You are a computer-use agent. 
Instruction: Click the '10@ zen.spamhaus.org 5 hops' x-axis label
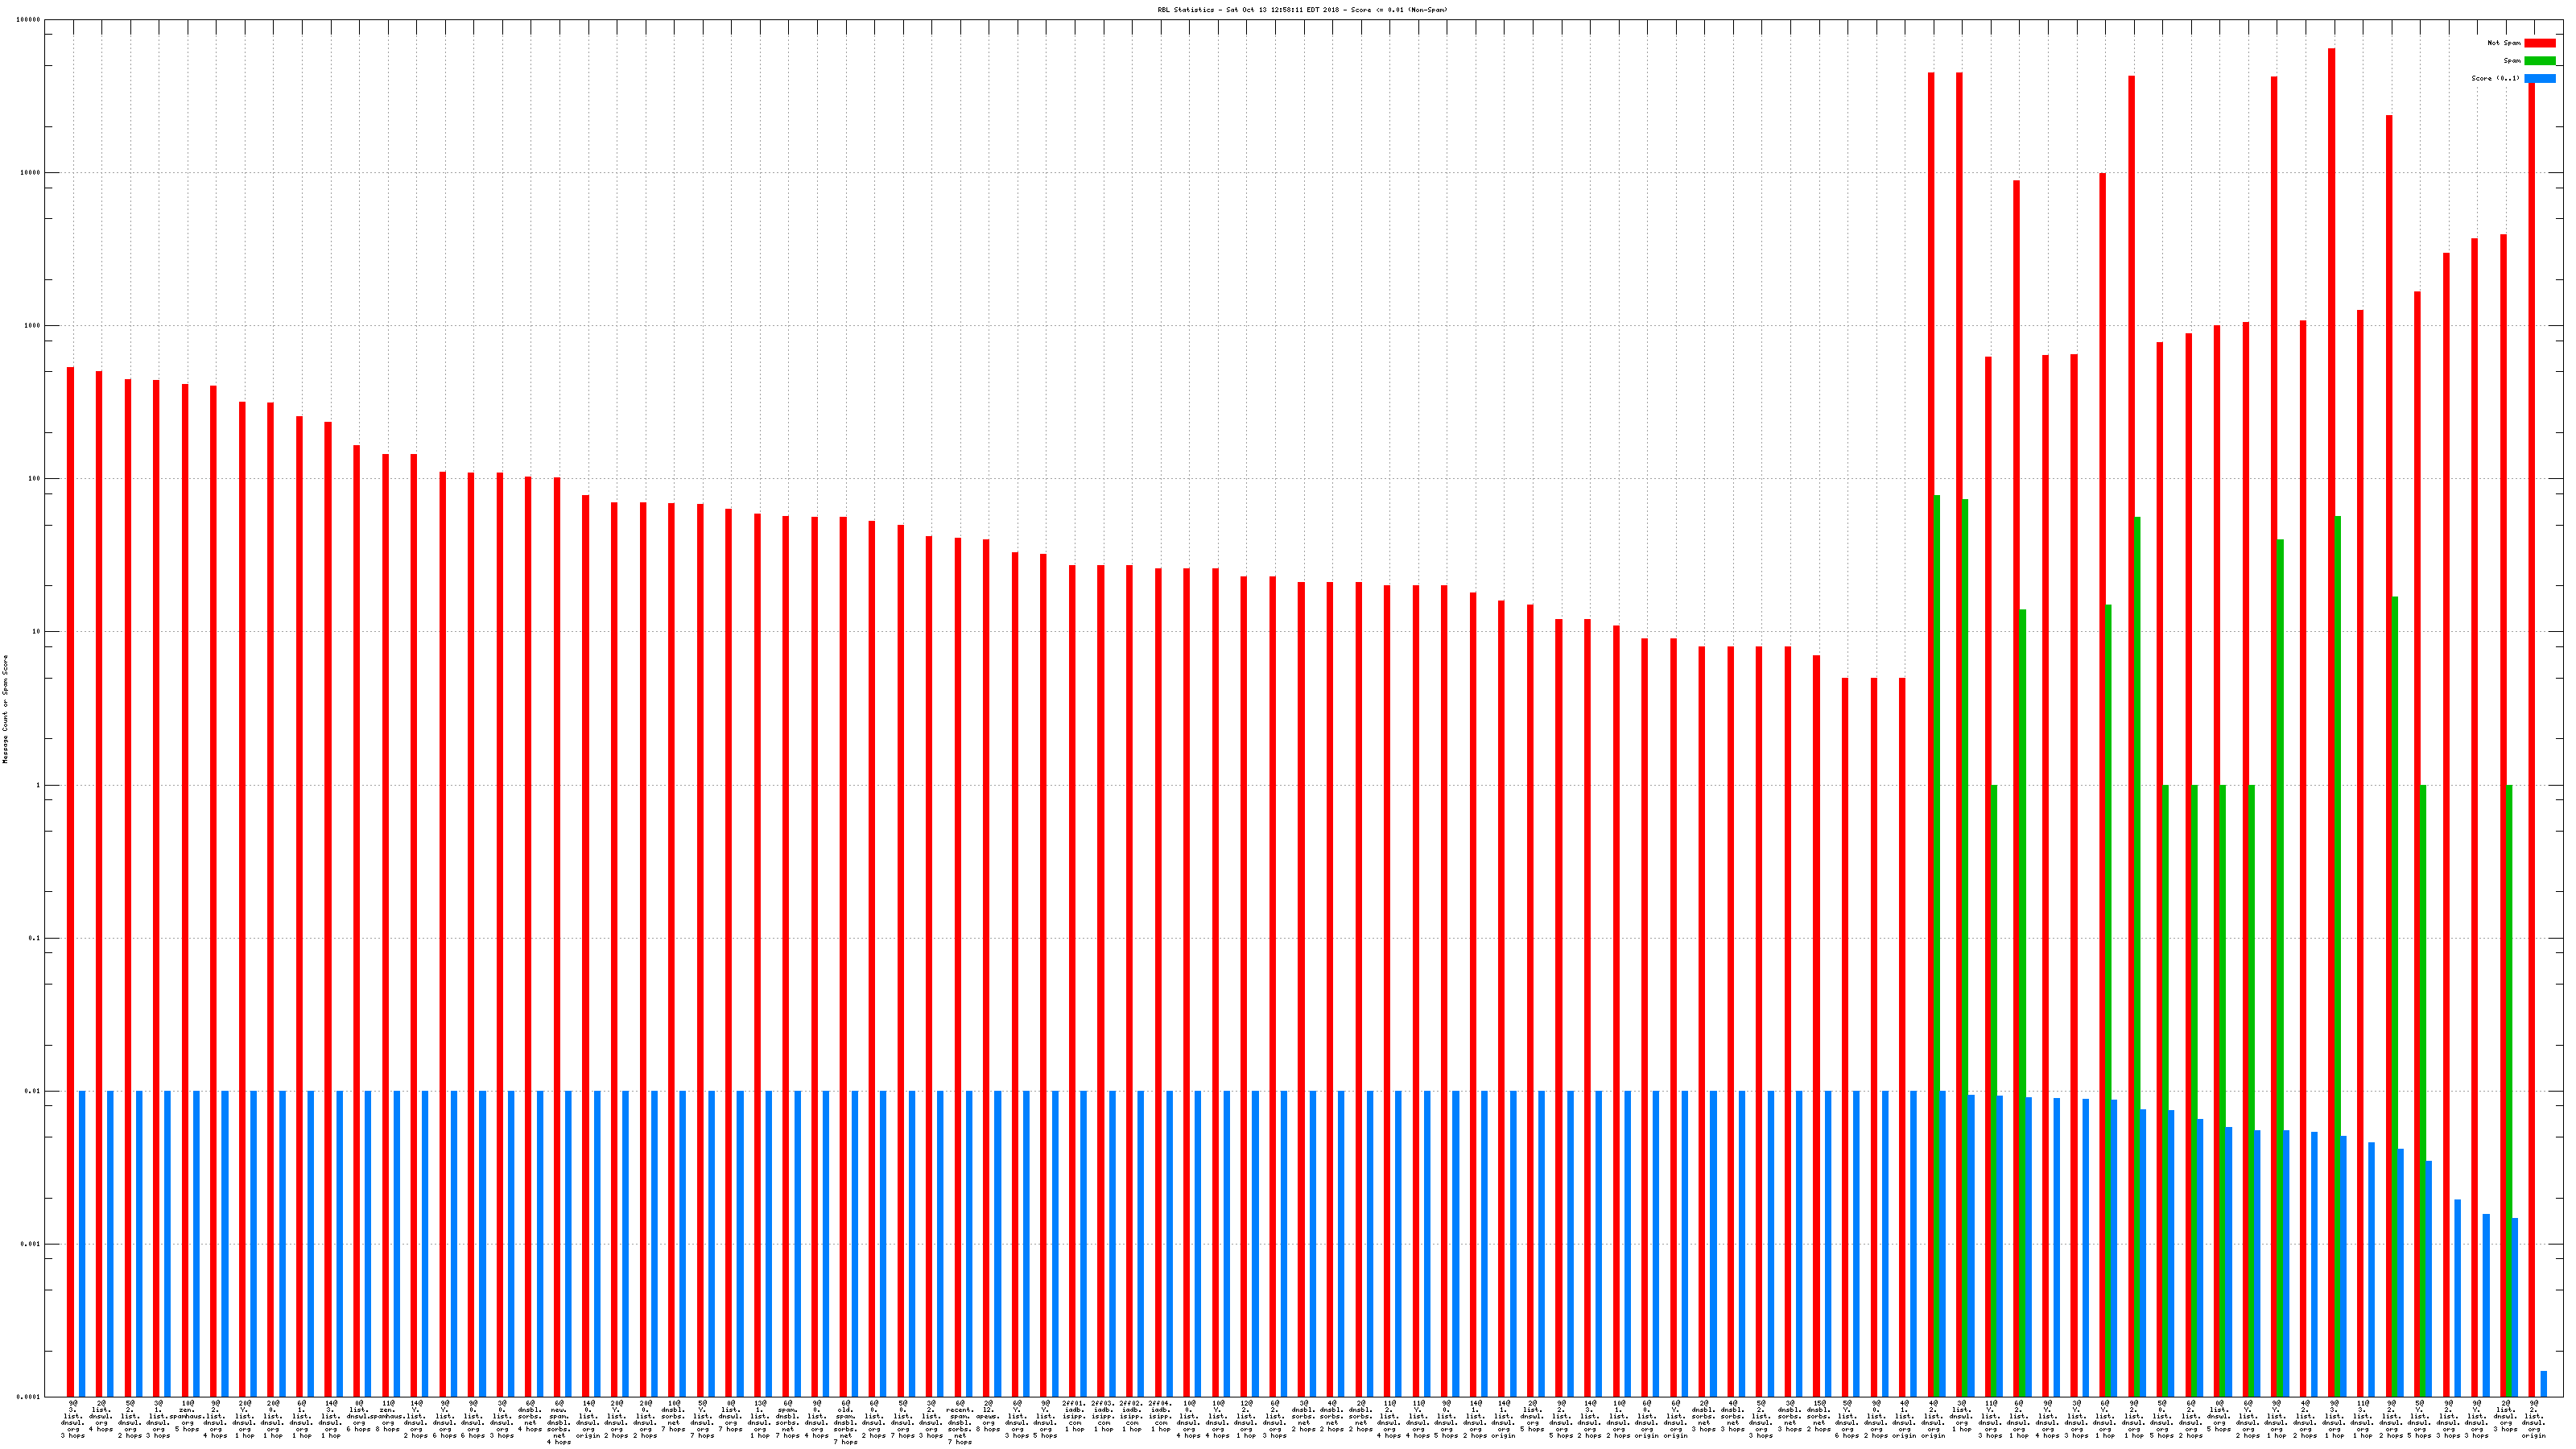(187, 1417)
